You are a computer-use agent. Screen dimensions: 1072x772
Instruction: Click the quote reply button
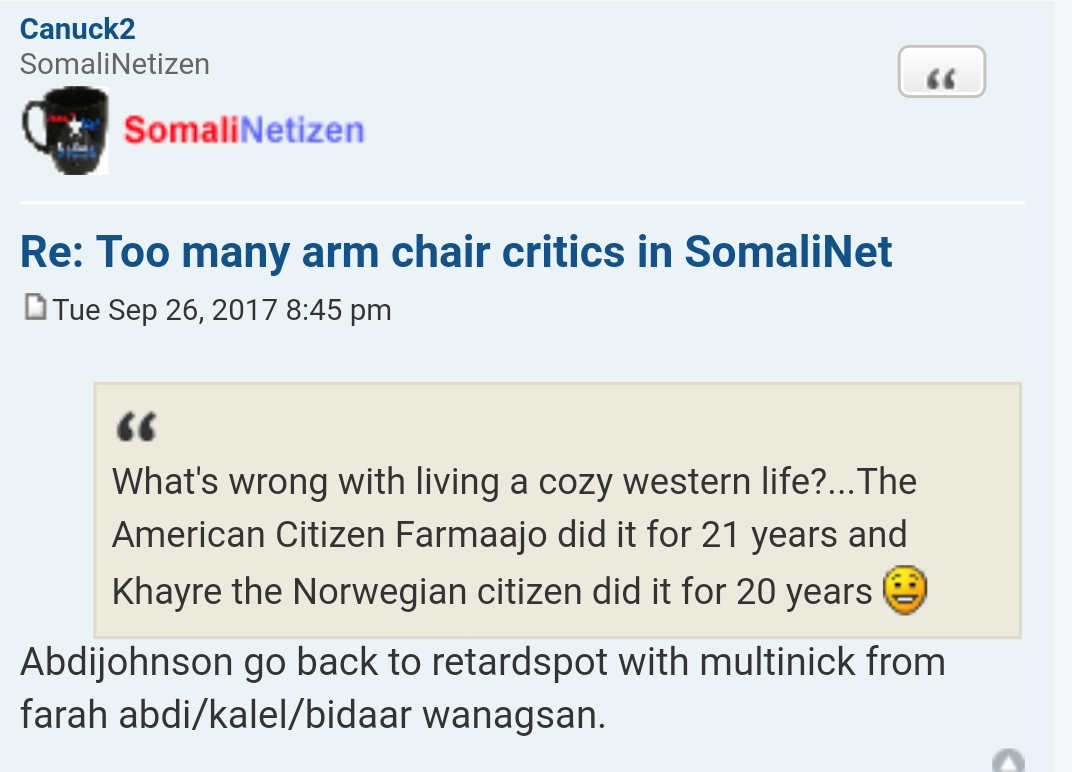point(941,72)
